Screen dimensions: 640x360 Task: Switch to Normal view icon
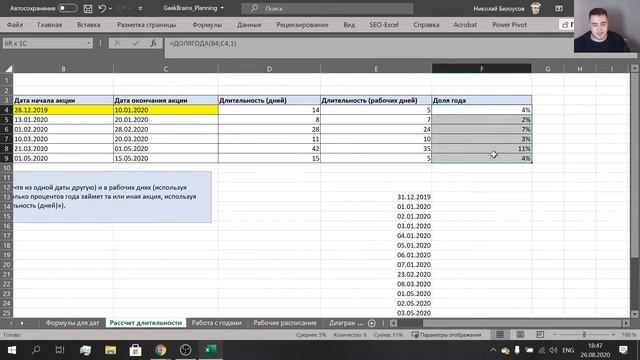500,335
